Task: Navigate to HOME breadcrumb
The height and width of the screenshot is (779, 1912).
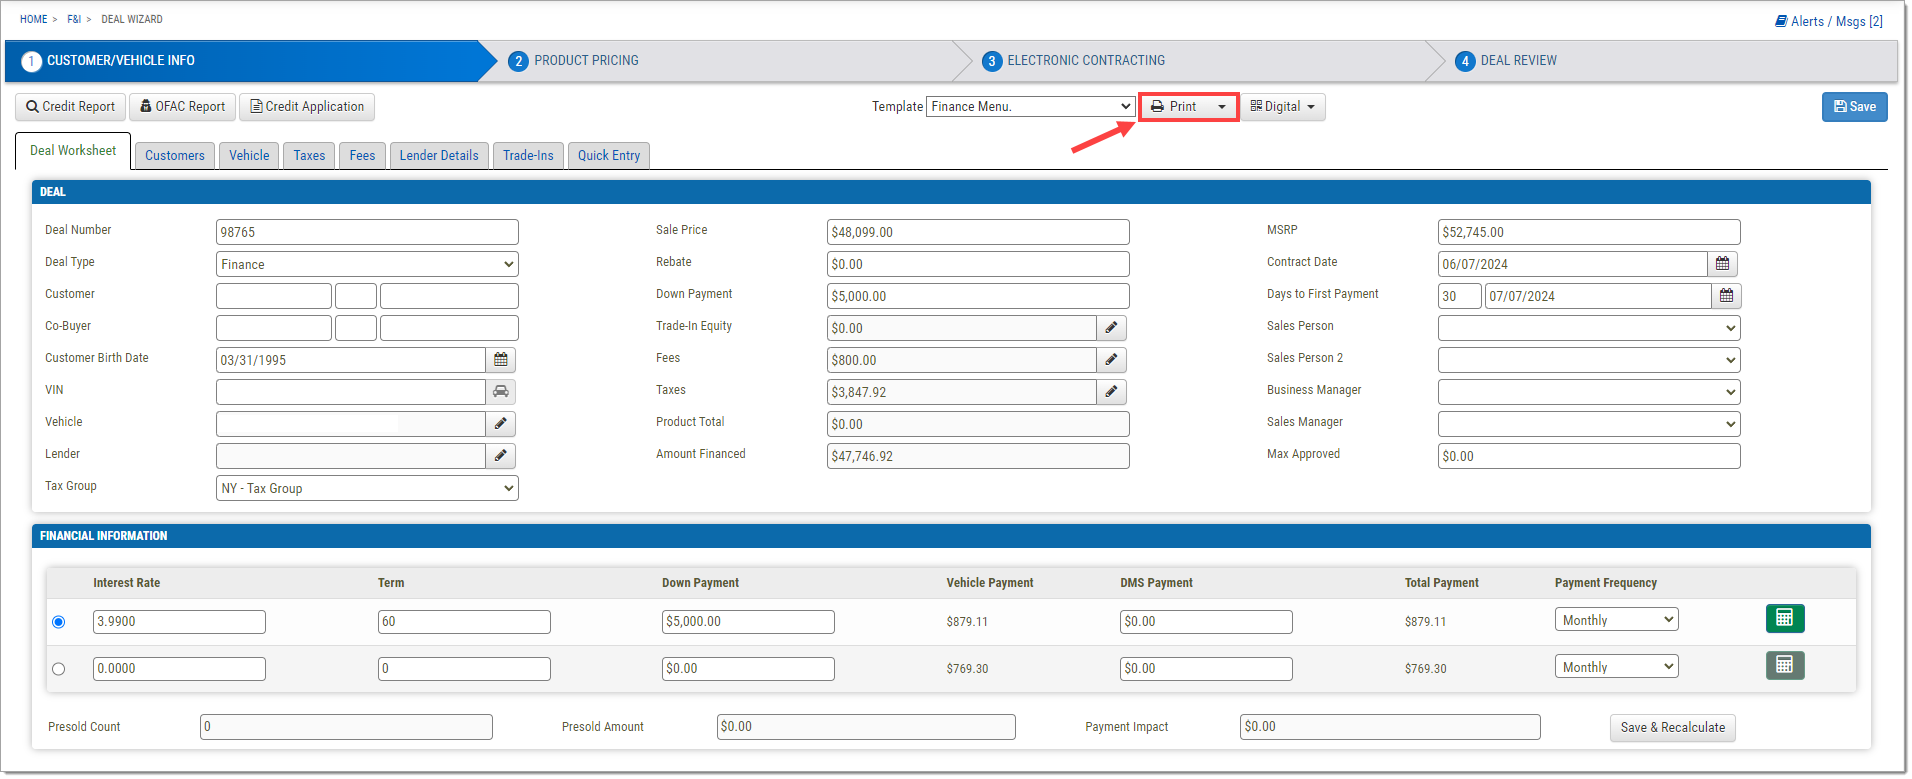Action: (34, 19)
